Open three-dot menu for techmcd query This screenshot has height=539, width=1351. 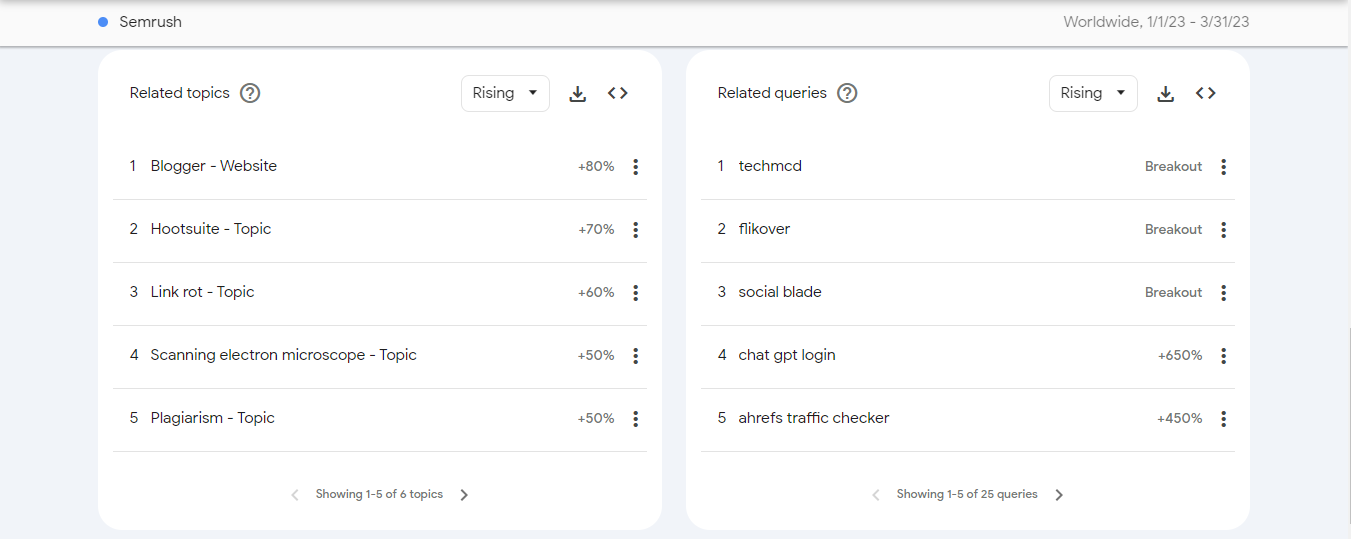pos(1223,167)
